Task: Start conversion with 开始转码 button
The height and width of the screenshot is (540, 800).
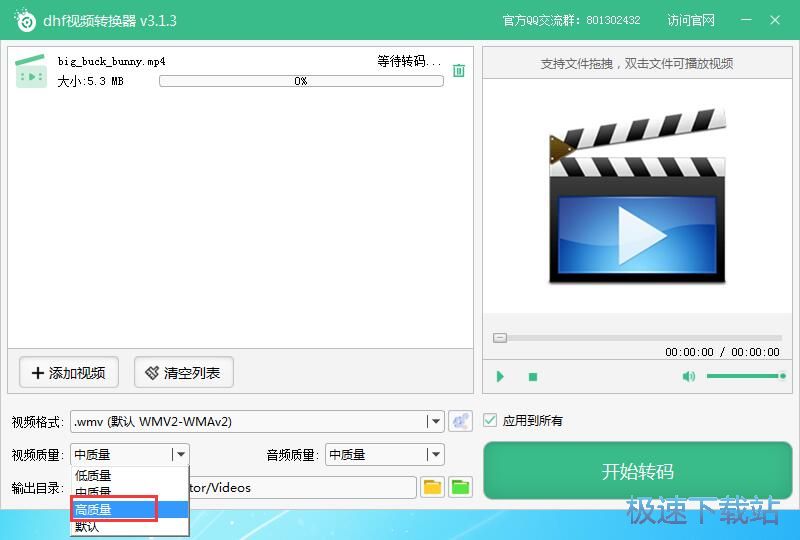Action: 638,471
